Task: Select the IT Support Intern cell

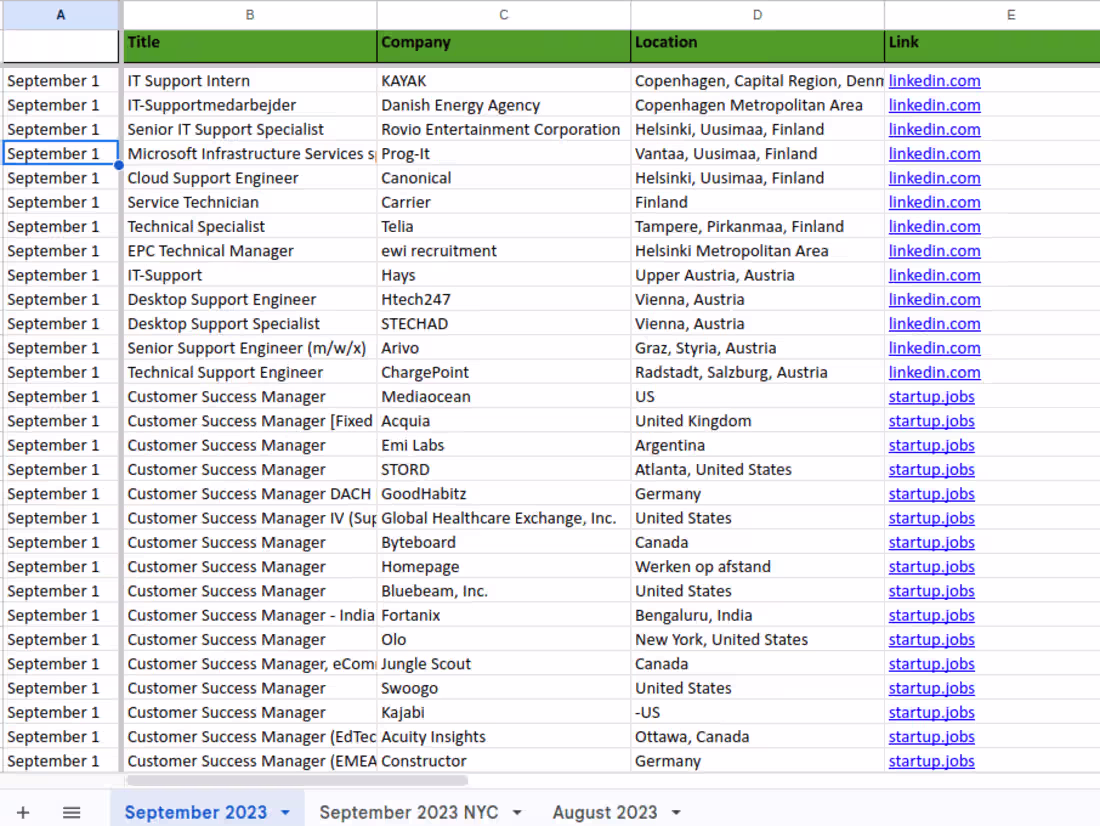Action: coord(250,81)
